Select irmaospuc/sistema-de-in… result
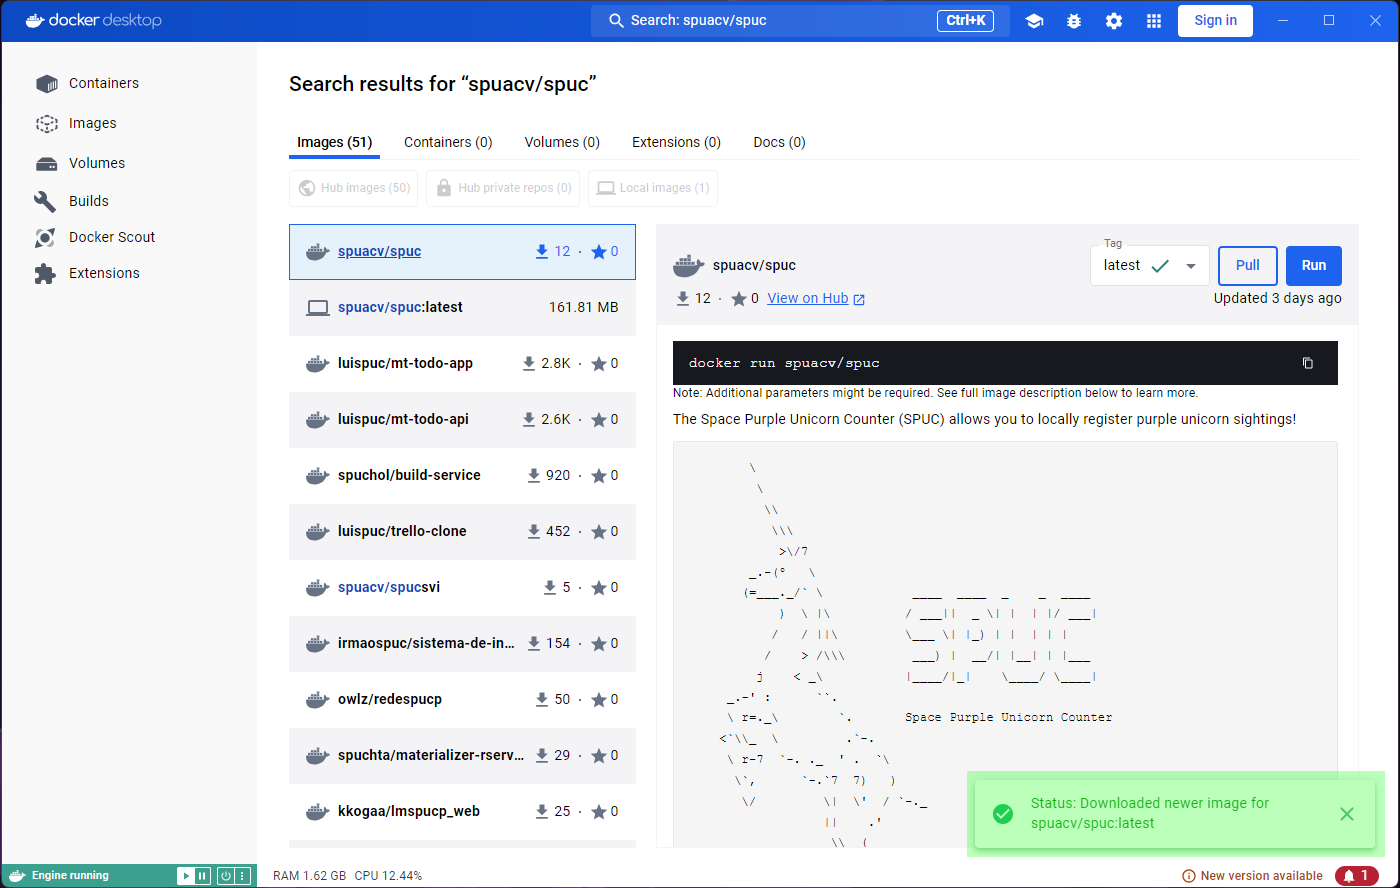Screen dimensions: 1400x888 tap(462, 643)
